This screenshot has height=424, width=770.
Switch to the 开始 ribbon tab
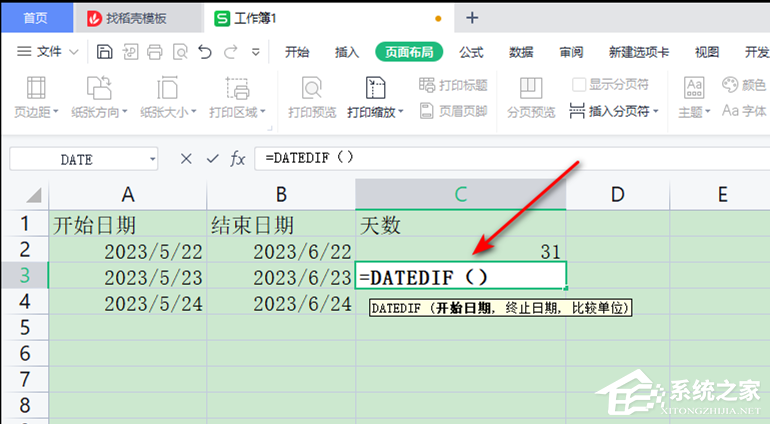pos(297,52)
